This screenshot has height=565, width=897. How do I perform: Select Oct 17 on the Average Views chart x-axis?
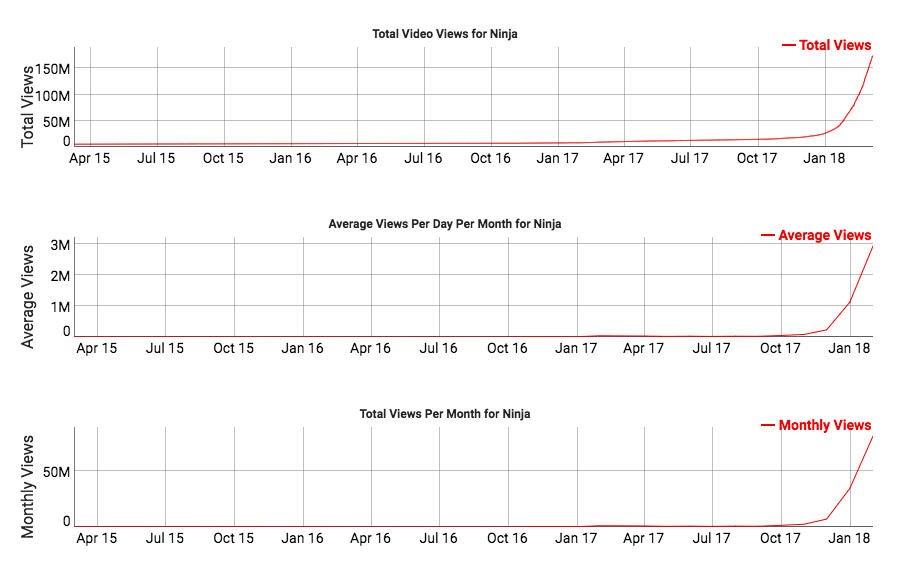point(780,348)
